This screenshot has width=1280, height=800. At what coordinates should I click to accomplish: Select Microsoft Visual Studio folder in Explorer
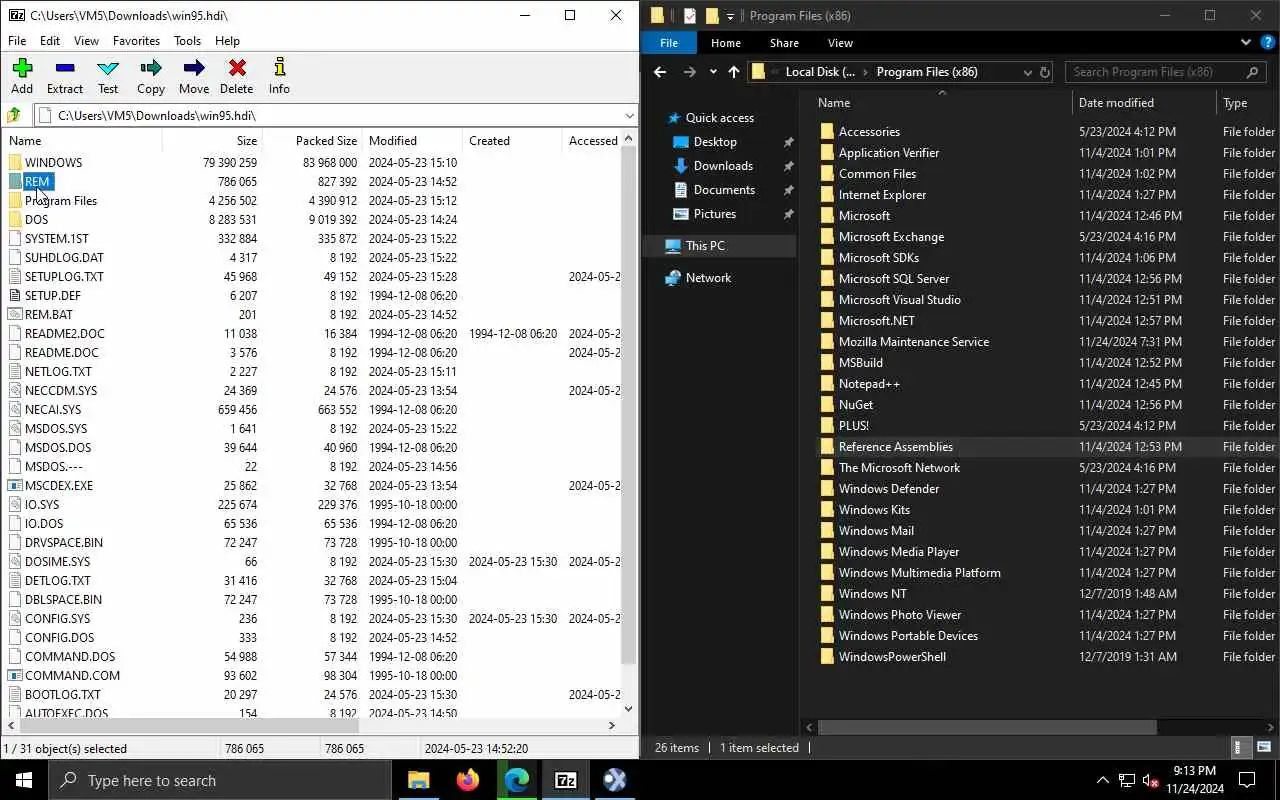pyautogui.click(x=899, y=300)
